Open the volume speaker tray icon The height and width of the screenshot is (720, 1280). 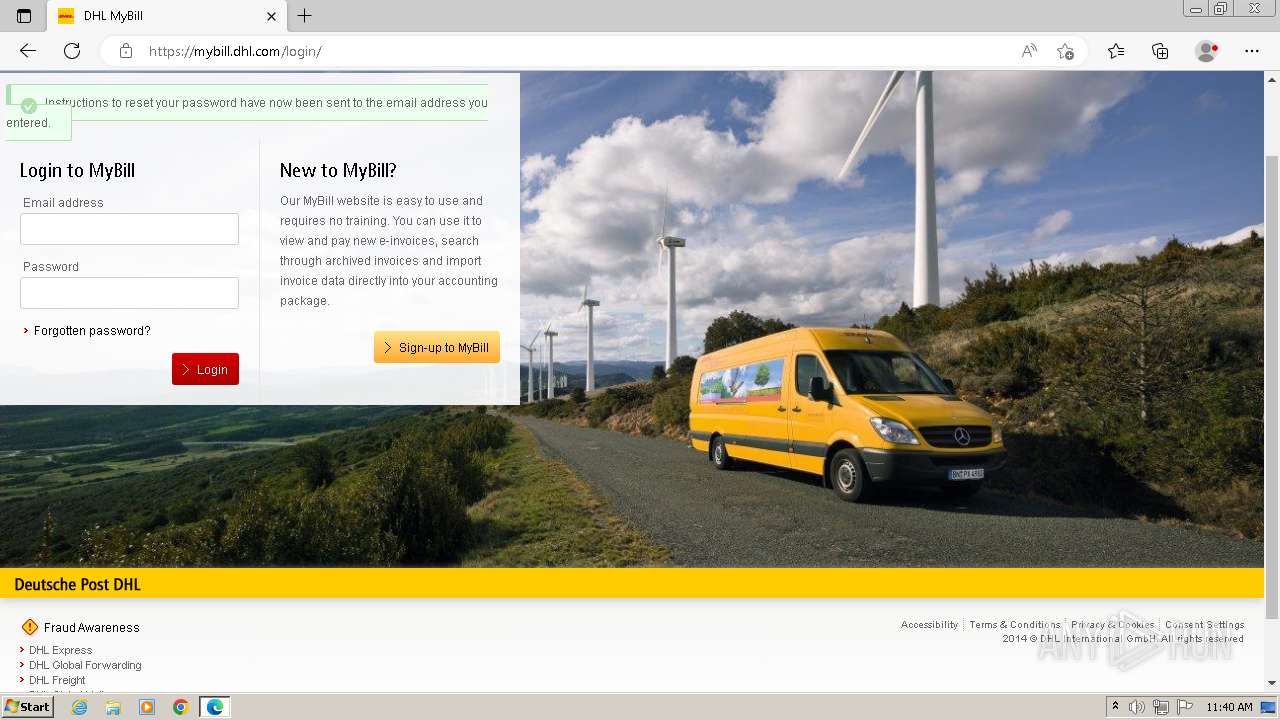pos(1137,707)
